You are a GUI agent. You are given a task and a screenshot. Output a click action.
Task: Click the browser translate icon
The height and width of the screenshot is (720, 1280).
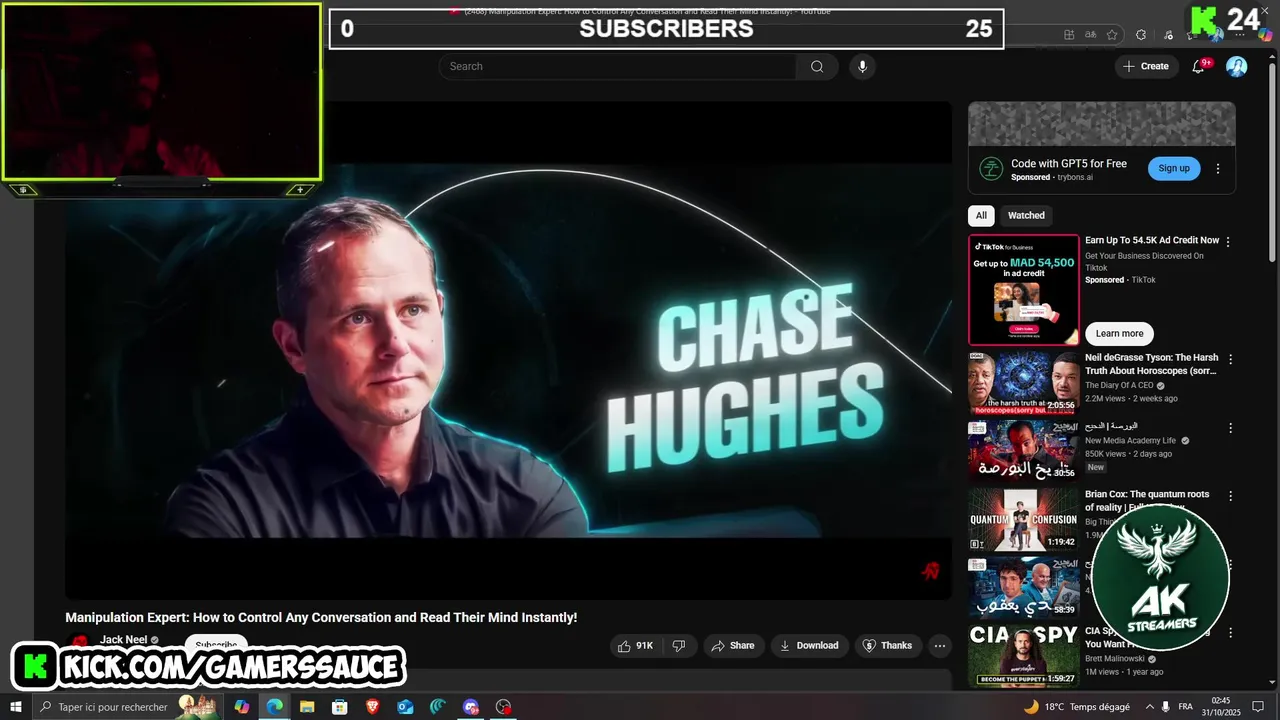point(1091,35)
